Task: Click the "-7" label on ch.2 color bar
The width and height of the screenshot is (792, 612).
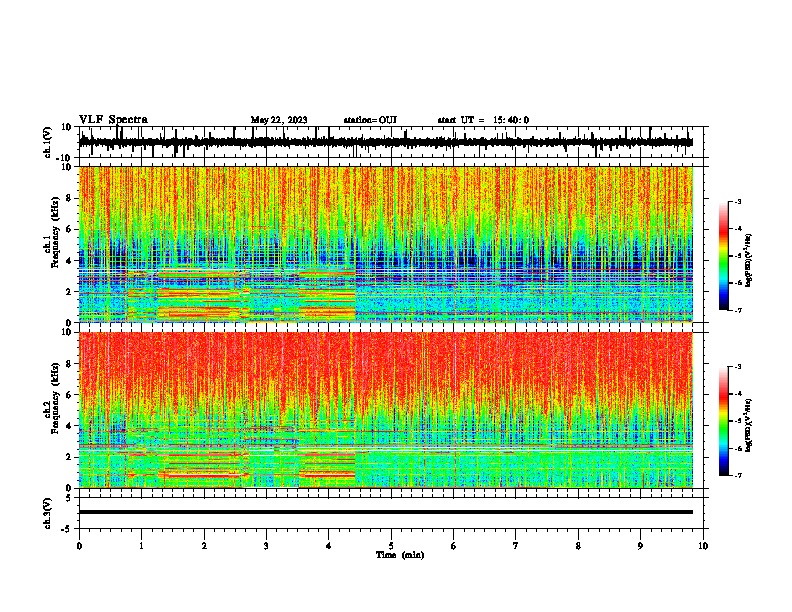Action: pos(738,476)
